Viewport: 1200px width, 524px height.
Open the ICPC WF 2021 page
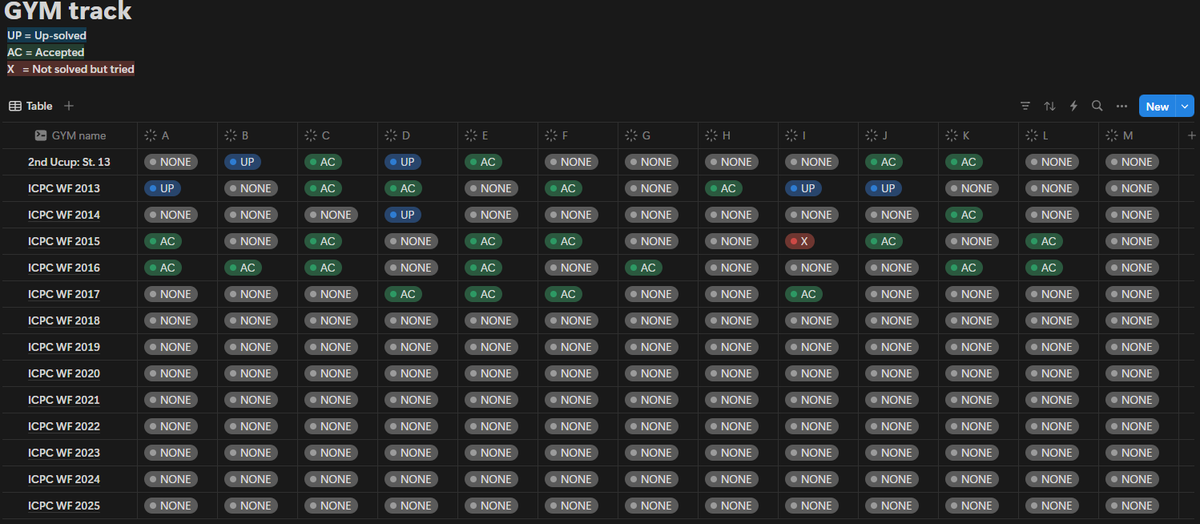[x=64, y=400]
